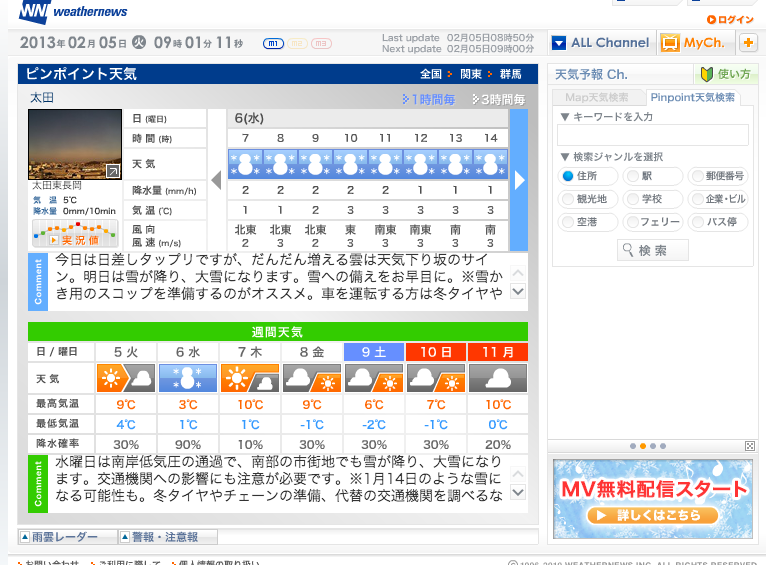This screenshot has height=565, width=766.
Task: Select the 郵便番号 radio button
Action: tap(698, 176)
